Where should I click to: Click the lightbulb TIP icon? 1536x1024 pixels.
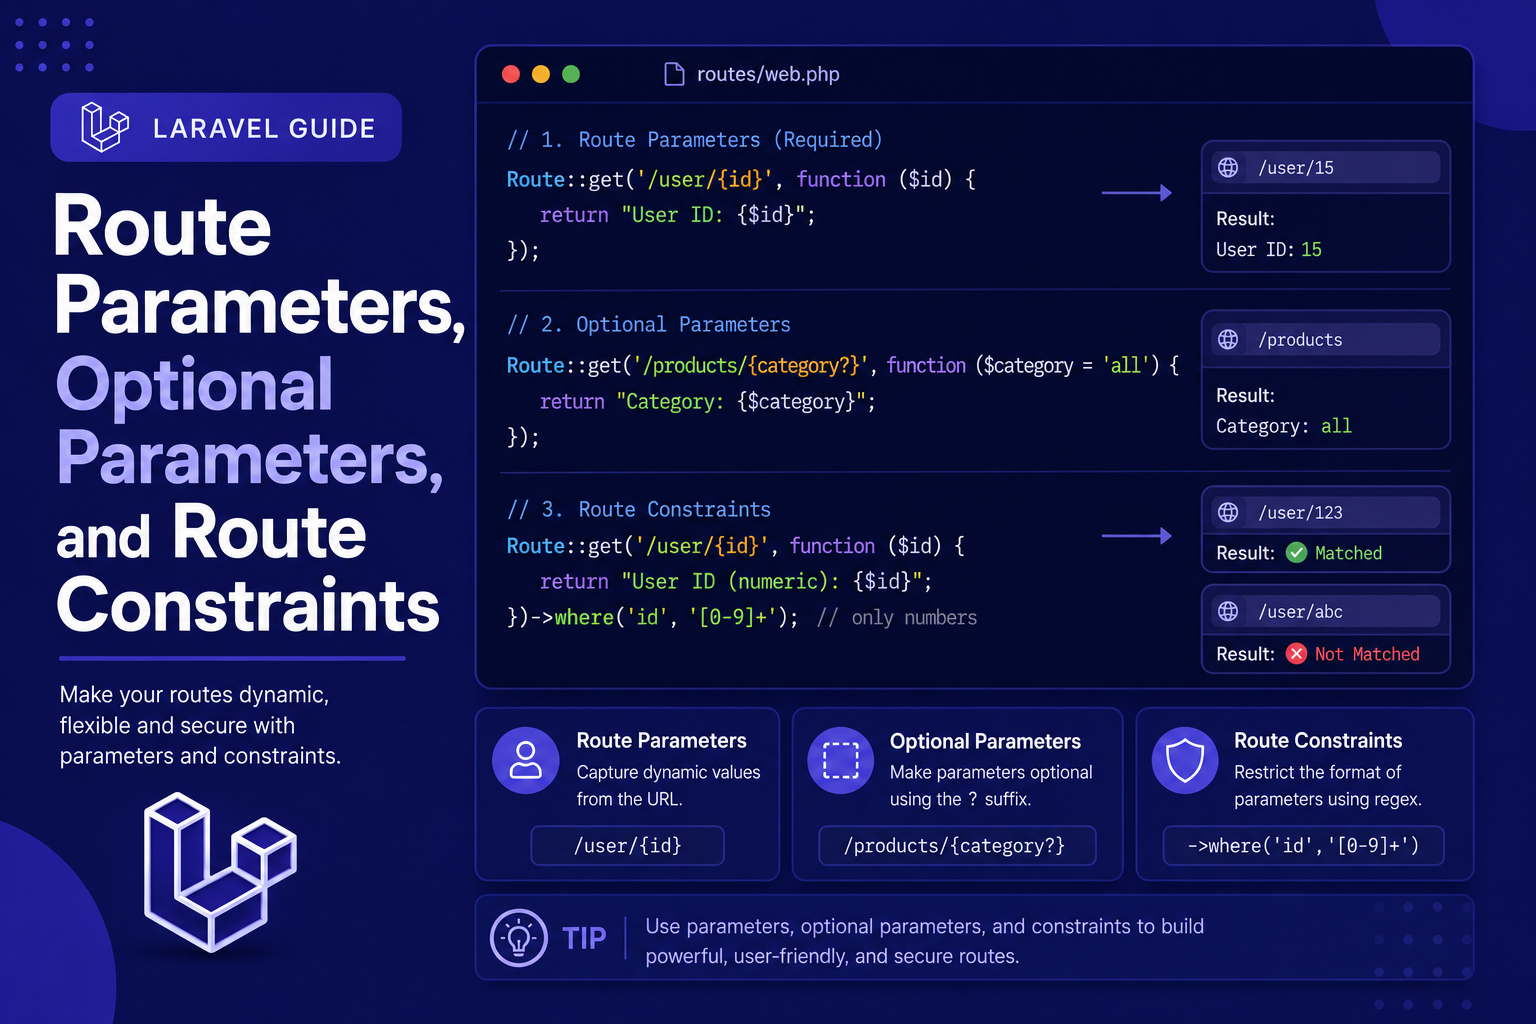pos(519,938)
